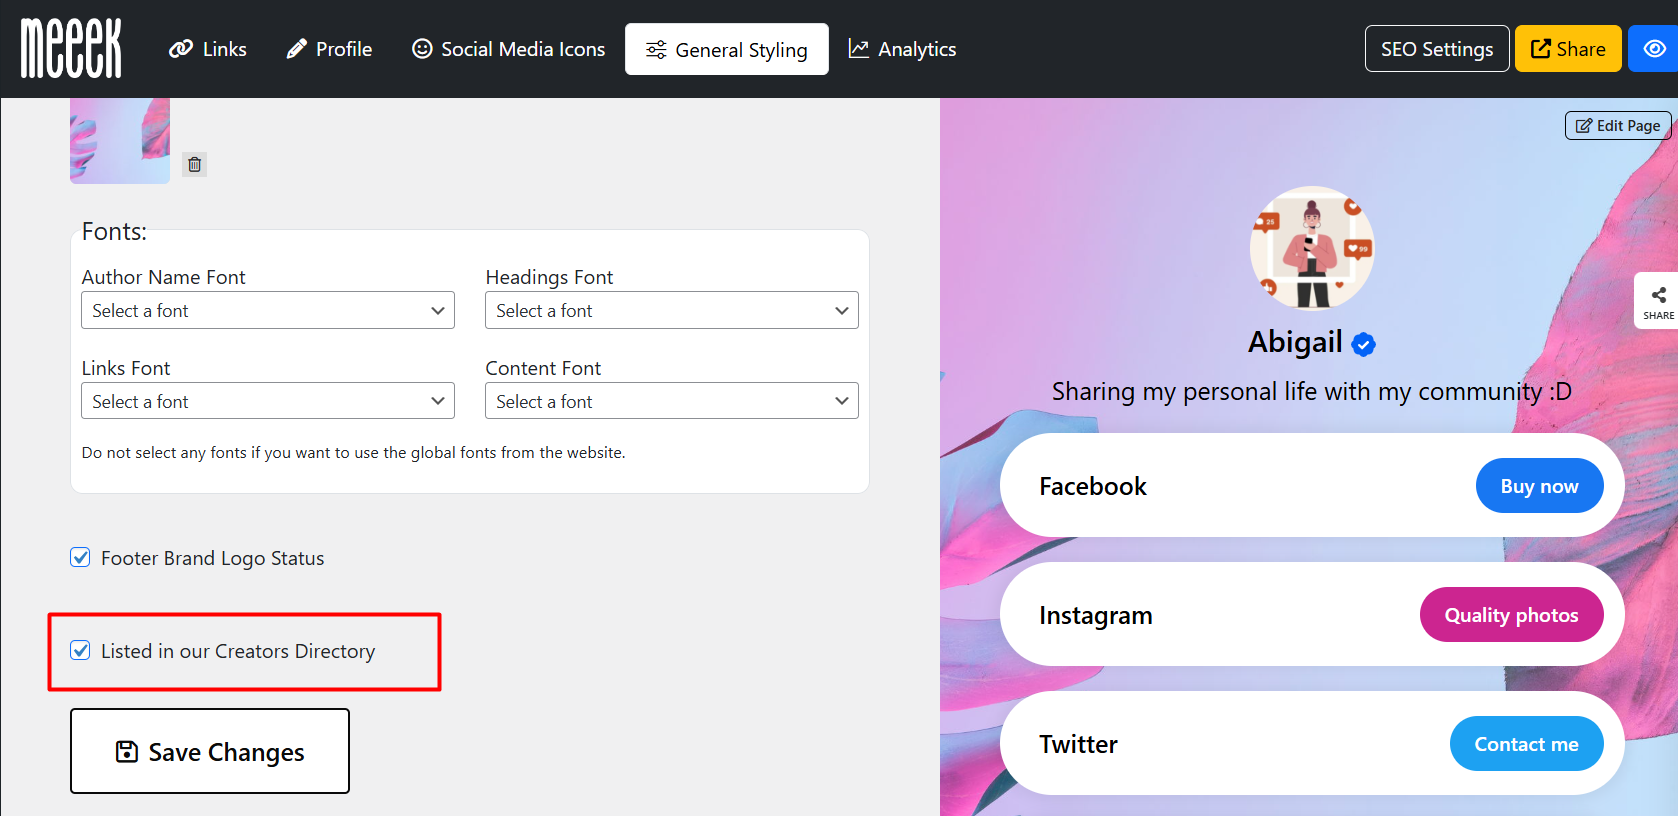The image size is (1678, 816).
Task: Click the Save Changes button
Action: point(210,751)
